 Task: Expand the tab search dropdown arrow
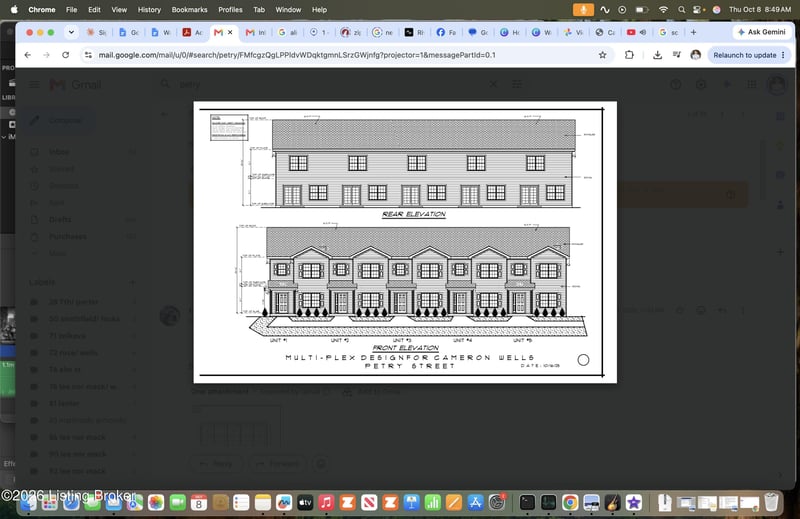(71, 32)
